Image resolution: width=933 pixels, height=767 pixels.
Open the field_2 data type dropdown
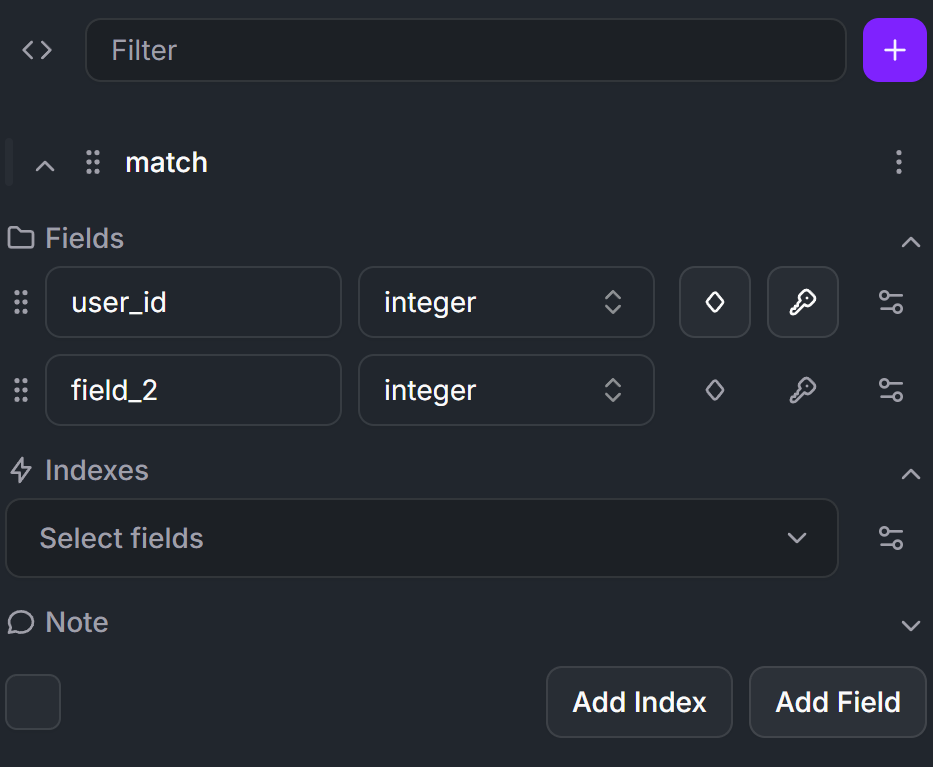[506, 390]
